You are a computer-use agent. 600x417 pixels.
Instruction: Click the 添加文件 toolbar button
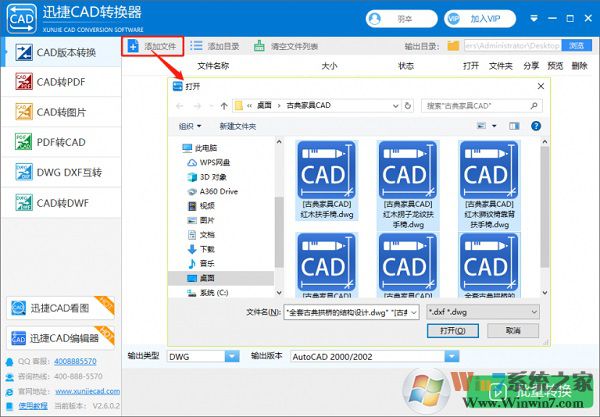152,46
